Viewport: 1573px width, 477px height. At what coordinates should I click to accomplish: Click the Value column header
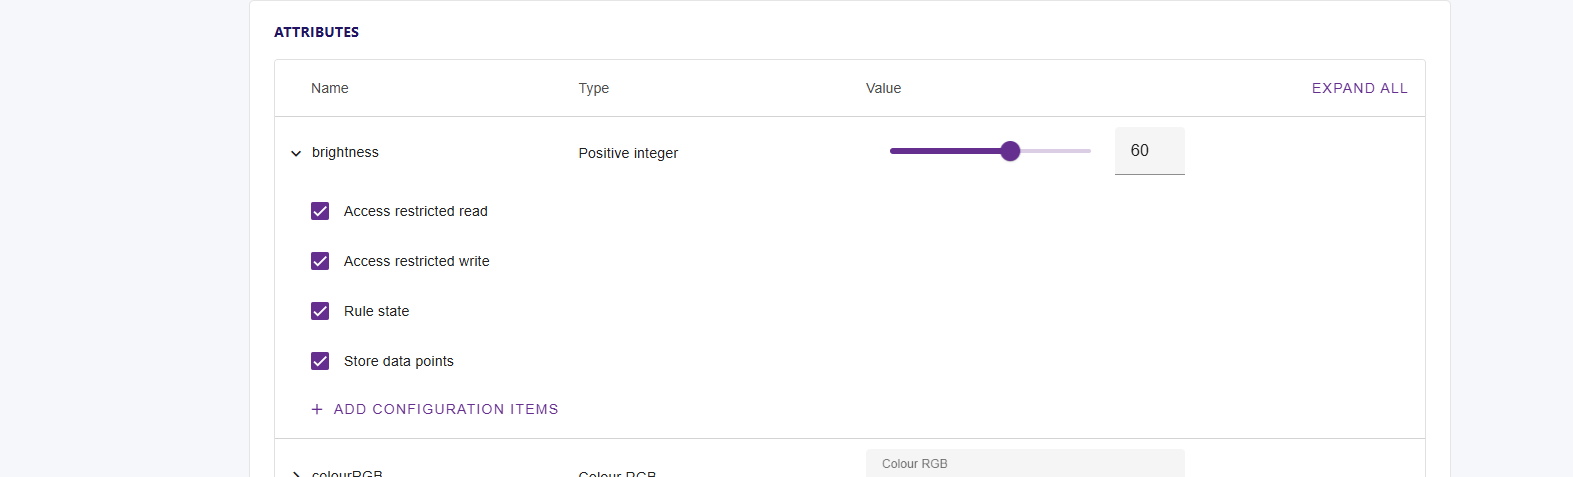point(883,88)
